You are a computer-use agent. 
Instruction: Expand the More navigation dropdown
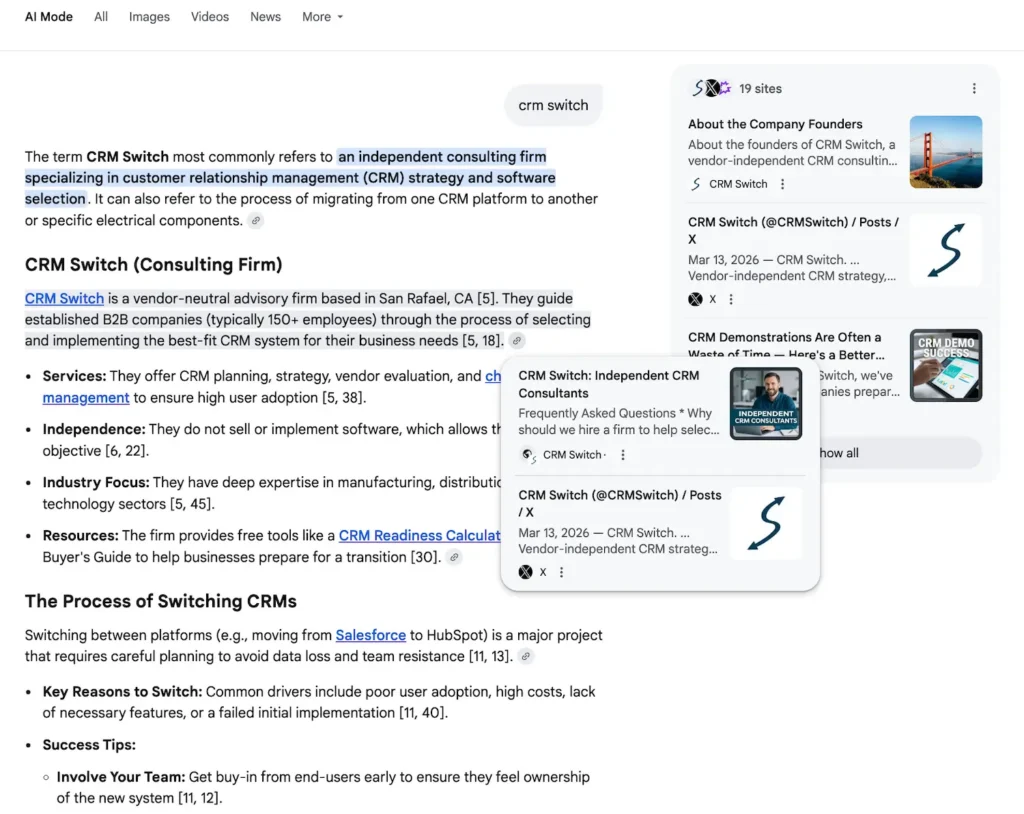(322, 16)
